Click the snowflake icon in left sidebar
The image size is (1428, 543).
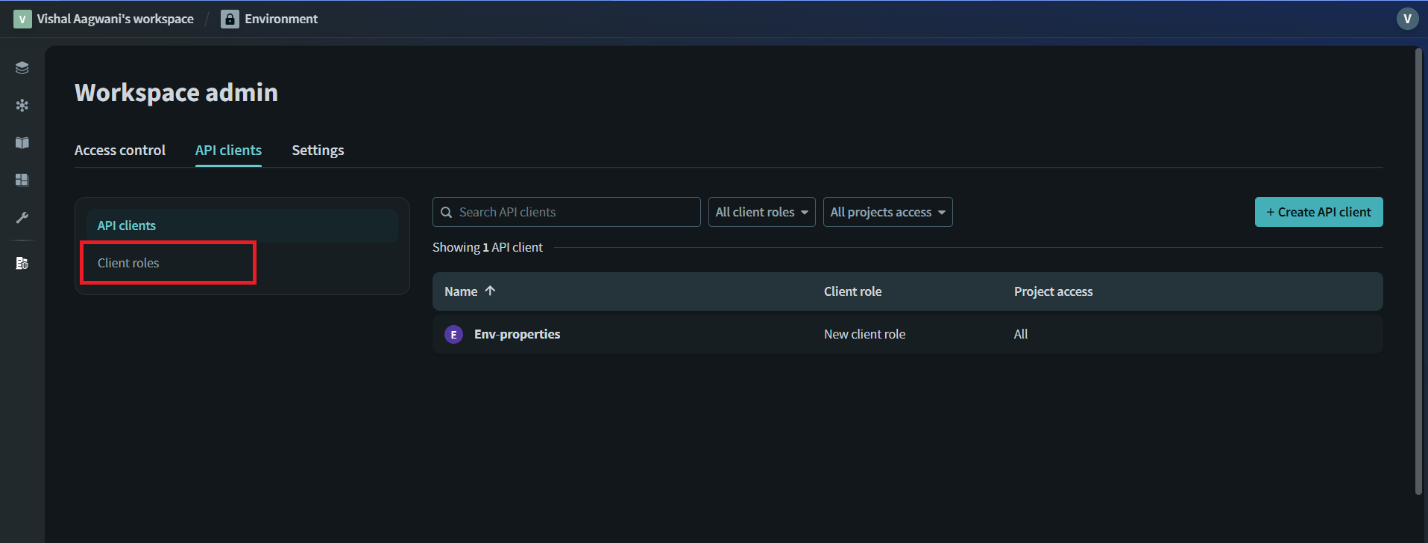[22, 105]
